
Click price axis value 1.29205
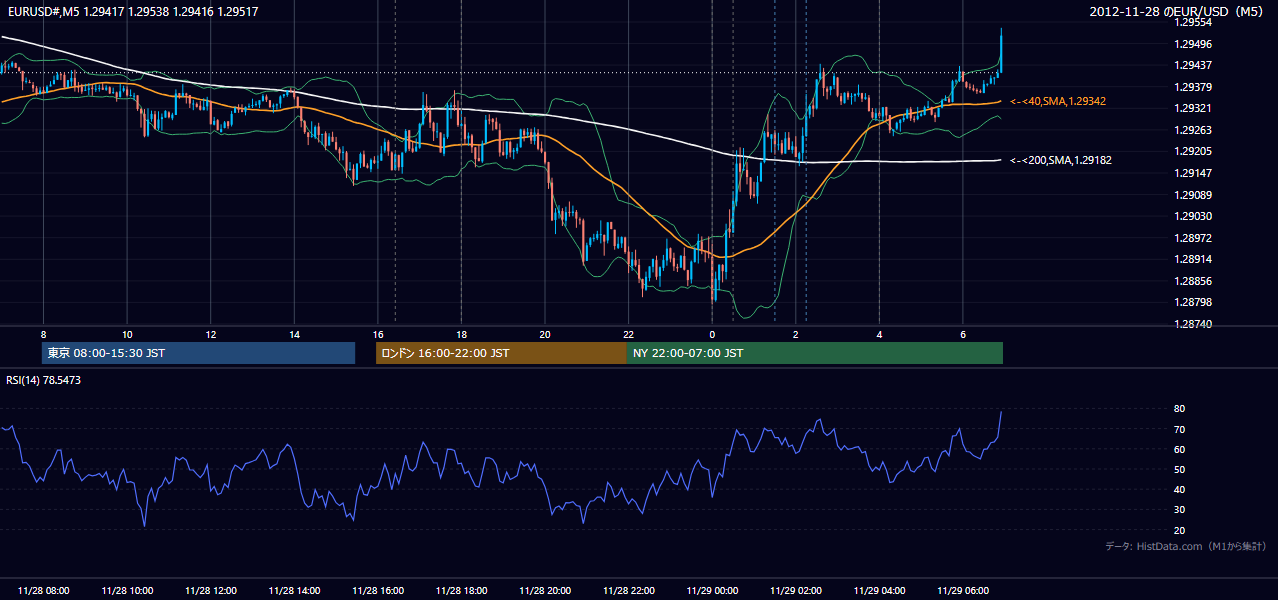point(1193,151)
